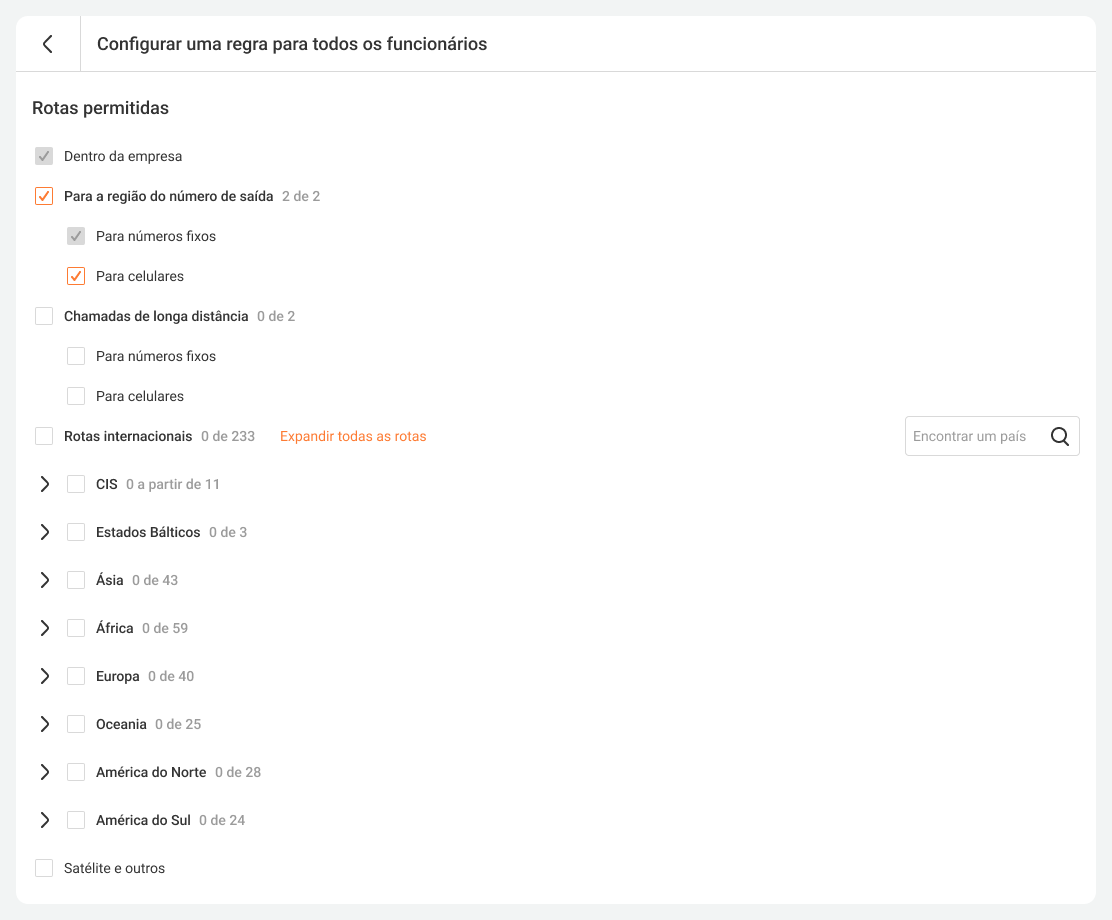The image size is (1112, 920).
Task: Tick the Europa region checkbox
Action: tap(76, 676)
